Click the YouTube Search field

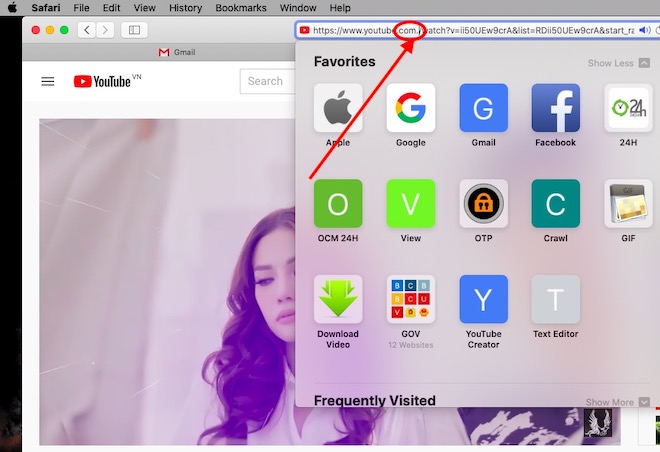pyautogui.click(x=268, y=81)
